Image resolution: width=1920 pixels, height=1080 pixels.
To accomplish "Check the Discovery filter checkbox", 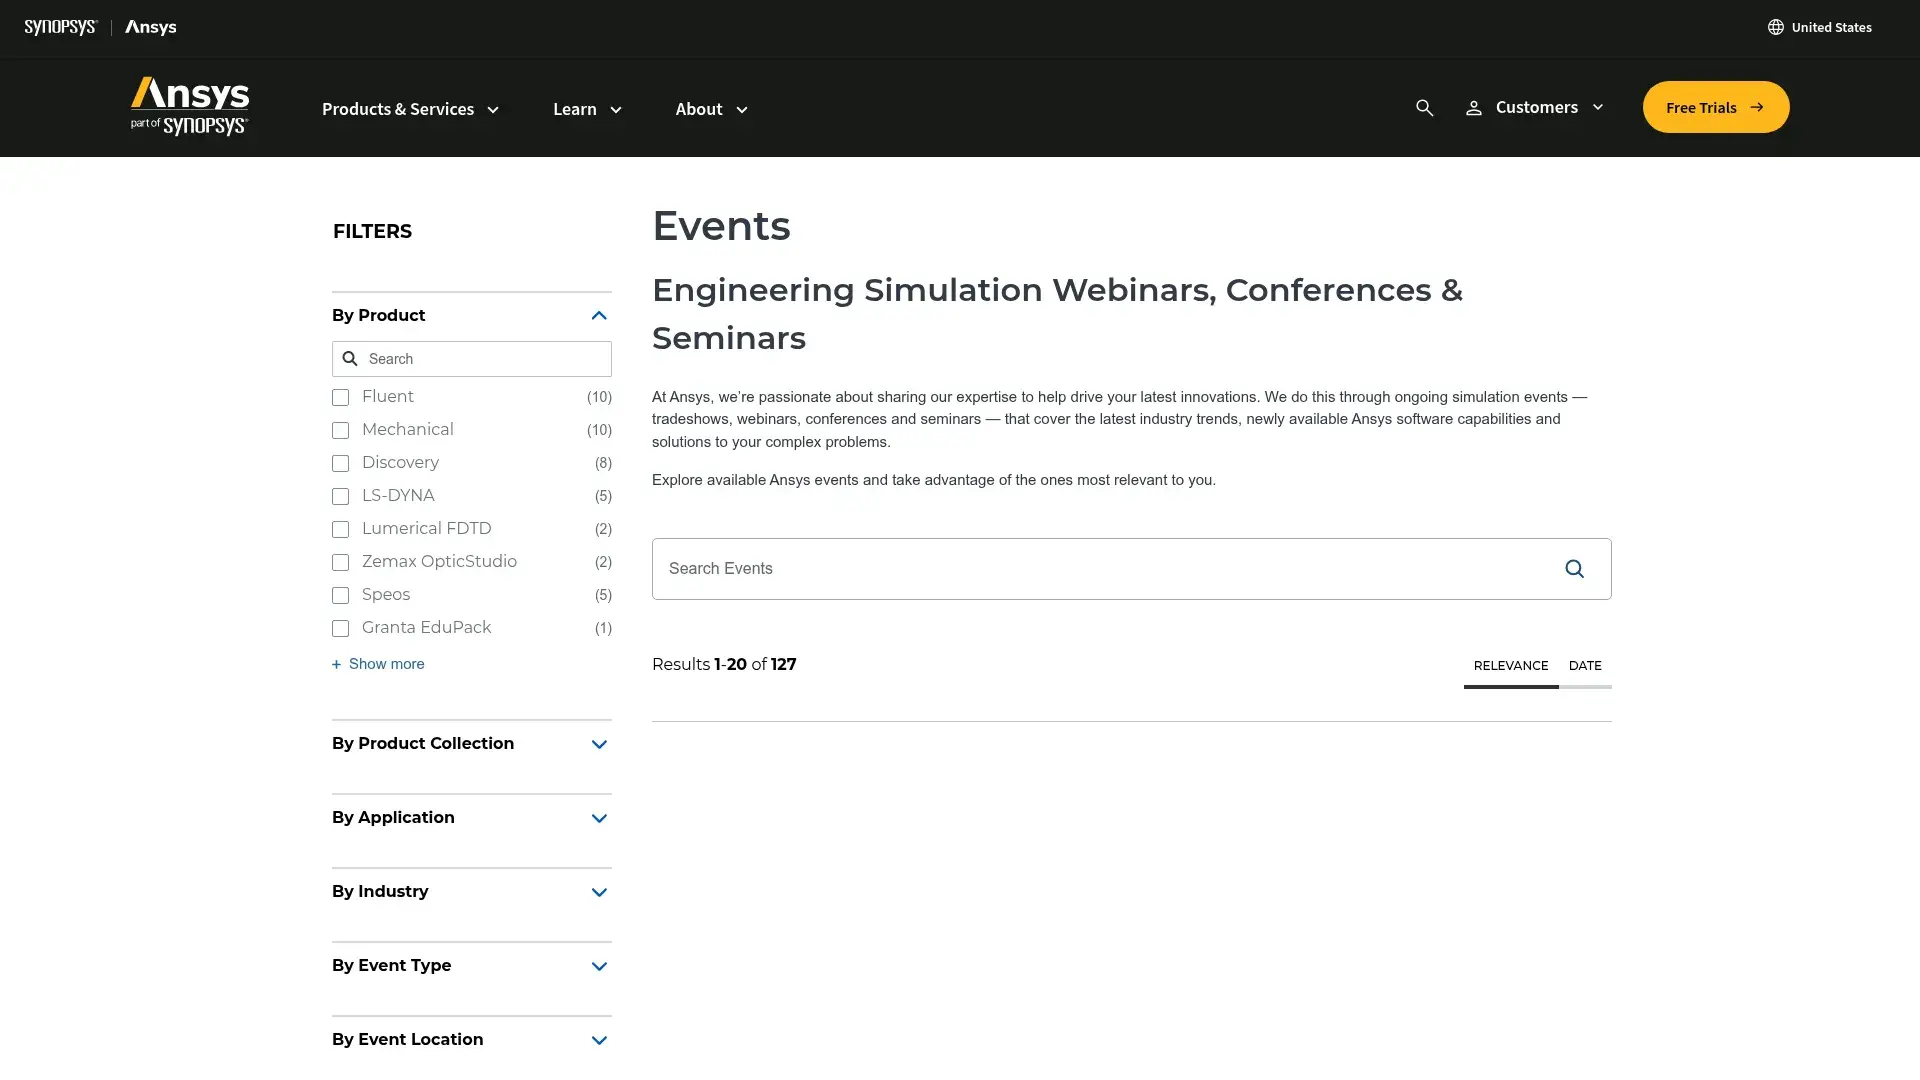I will pyautogui.click(x=340, y=463).
